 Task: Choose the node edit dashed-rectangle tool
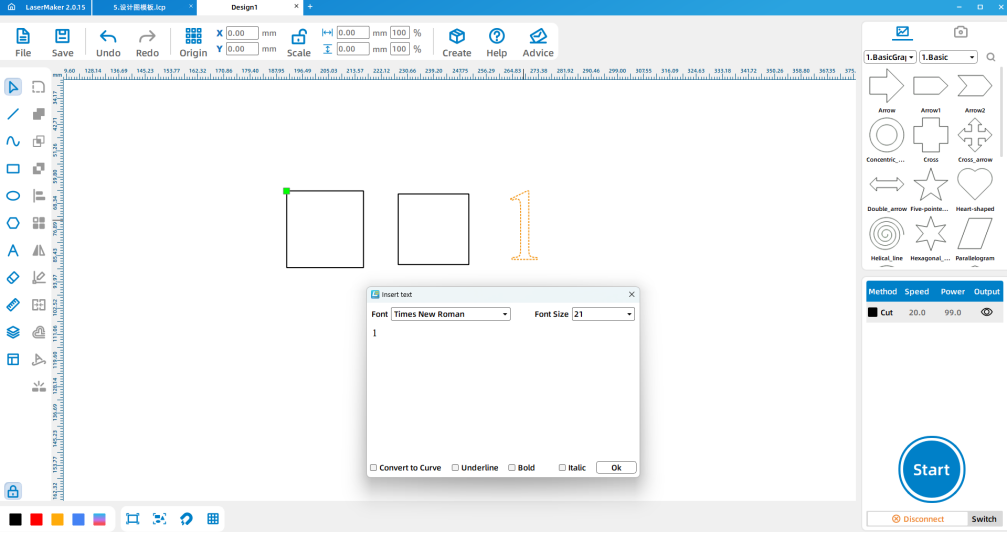pyautogui.click(x=39, y=87)
